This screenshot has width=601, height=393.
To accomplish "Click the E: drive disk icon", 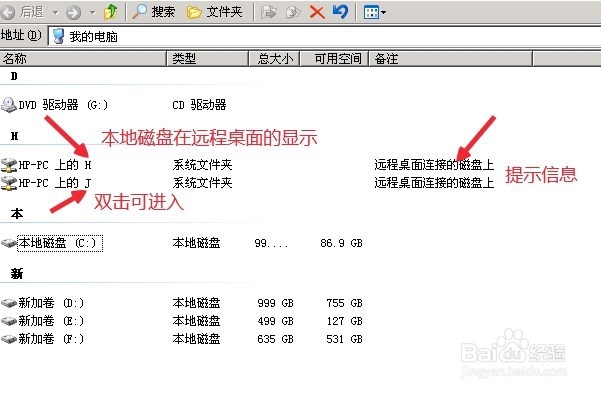I will click(8, 321).
